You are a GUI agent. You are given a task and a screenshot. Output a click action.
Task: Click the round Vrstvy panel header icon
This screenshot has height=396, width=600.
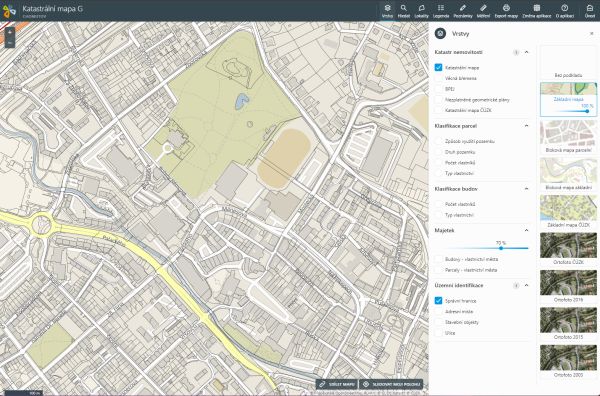point(440,34)
